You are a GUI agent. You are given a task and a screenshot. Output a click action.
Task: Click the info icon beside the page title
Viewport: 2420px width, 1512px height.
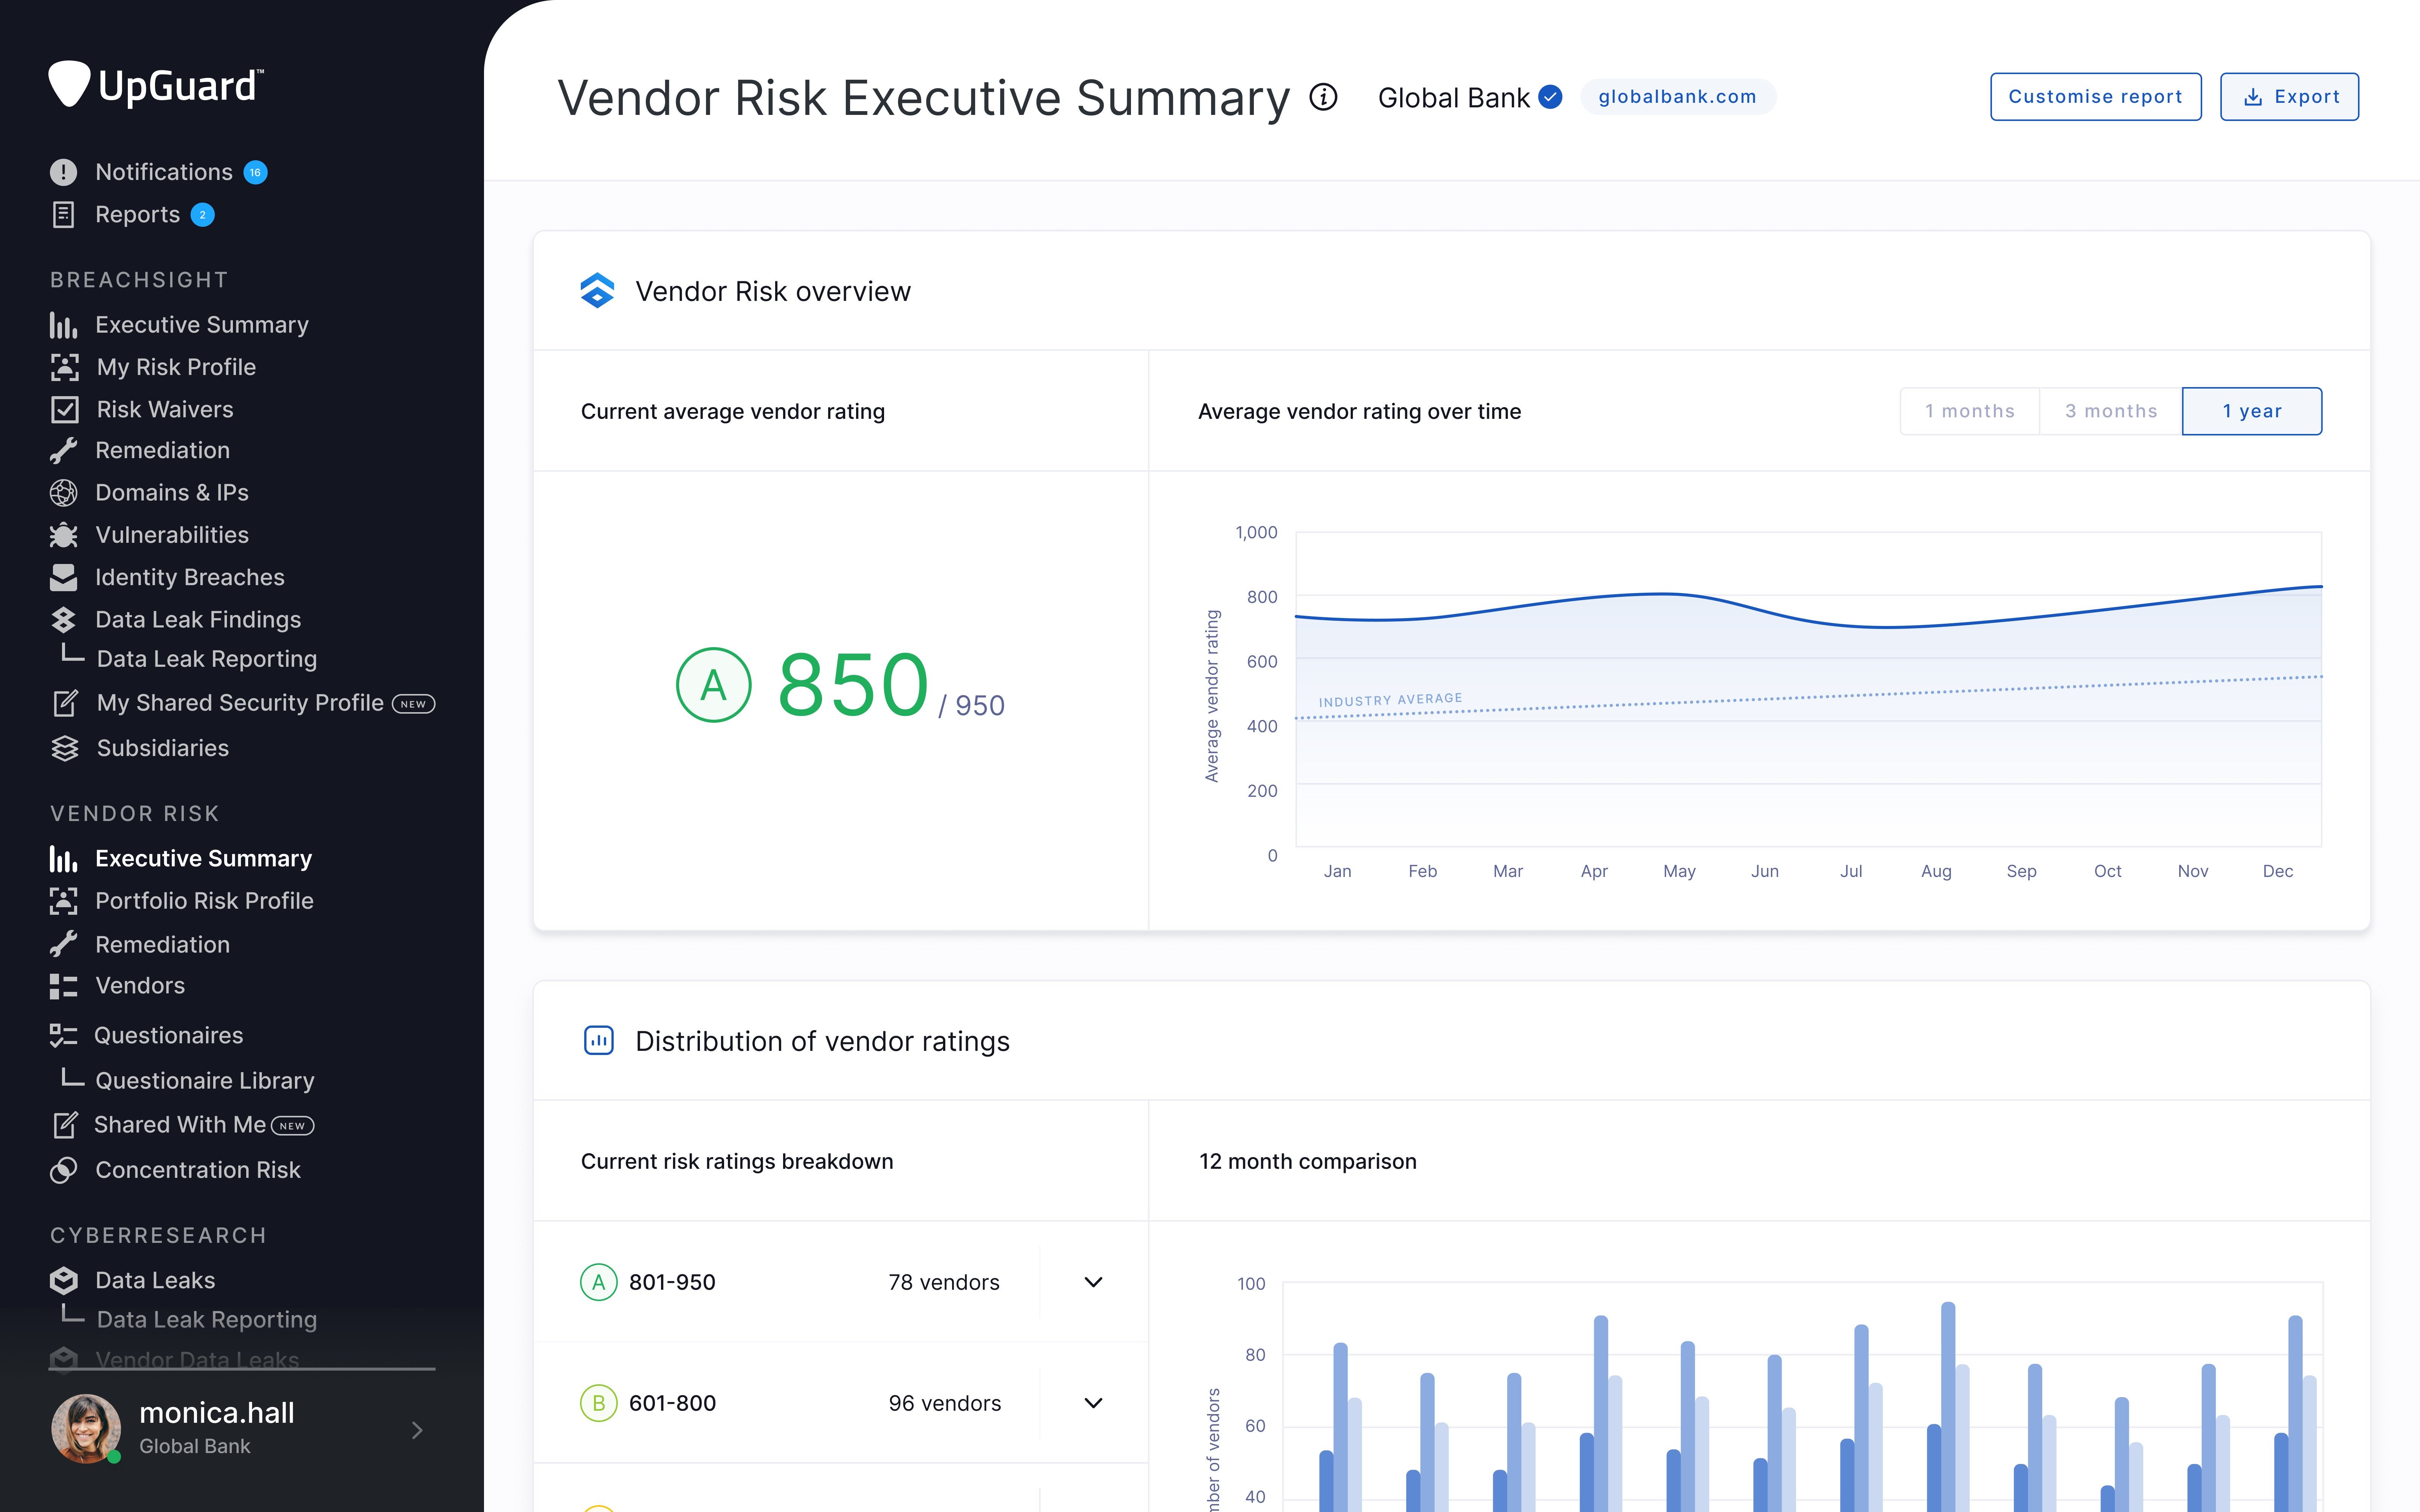[1323, 97]
